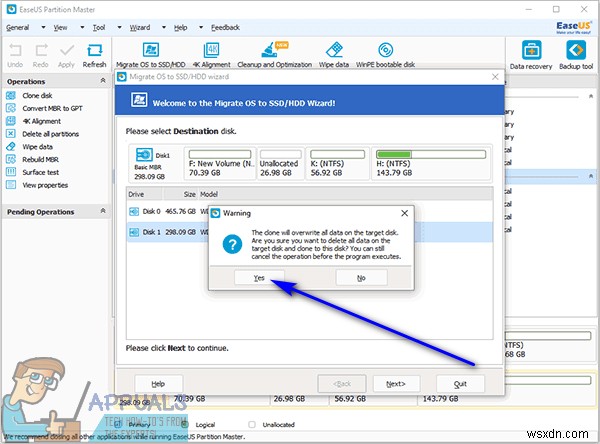Open the View menu
This screenshot has height=444, width=600.
tap(60, 28)
